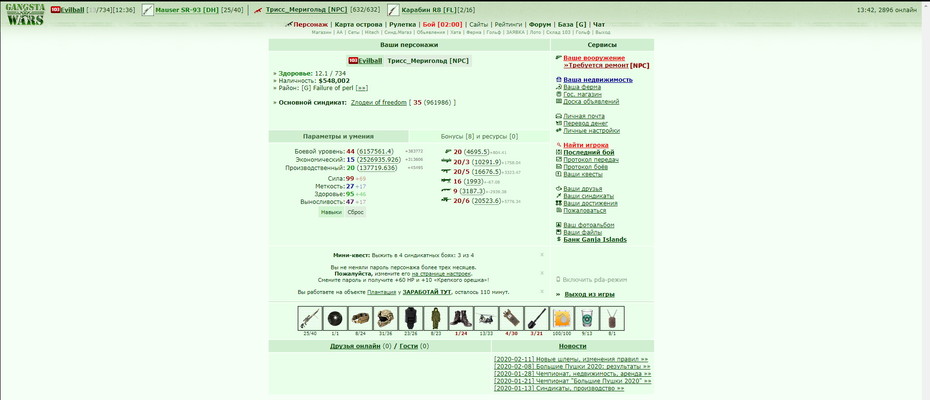Open Магазин in the submenu

point(321,33)
